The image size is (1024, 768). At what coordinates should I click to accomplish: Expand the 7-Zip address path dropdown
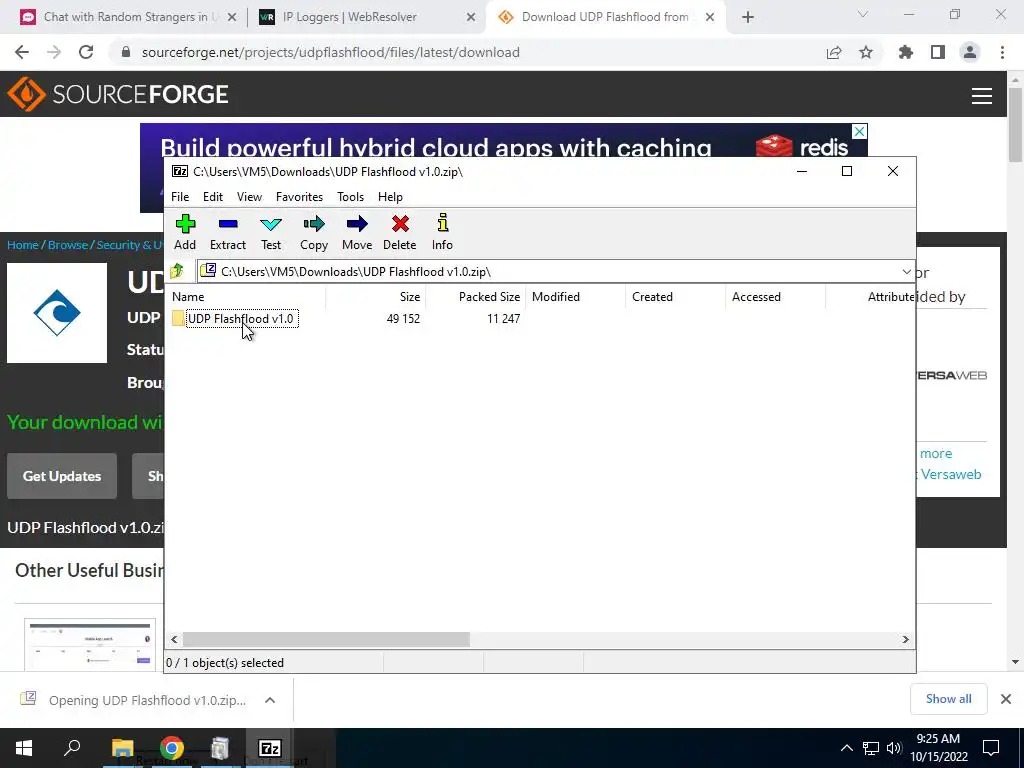click(906, 272)
